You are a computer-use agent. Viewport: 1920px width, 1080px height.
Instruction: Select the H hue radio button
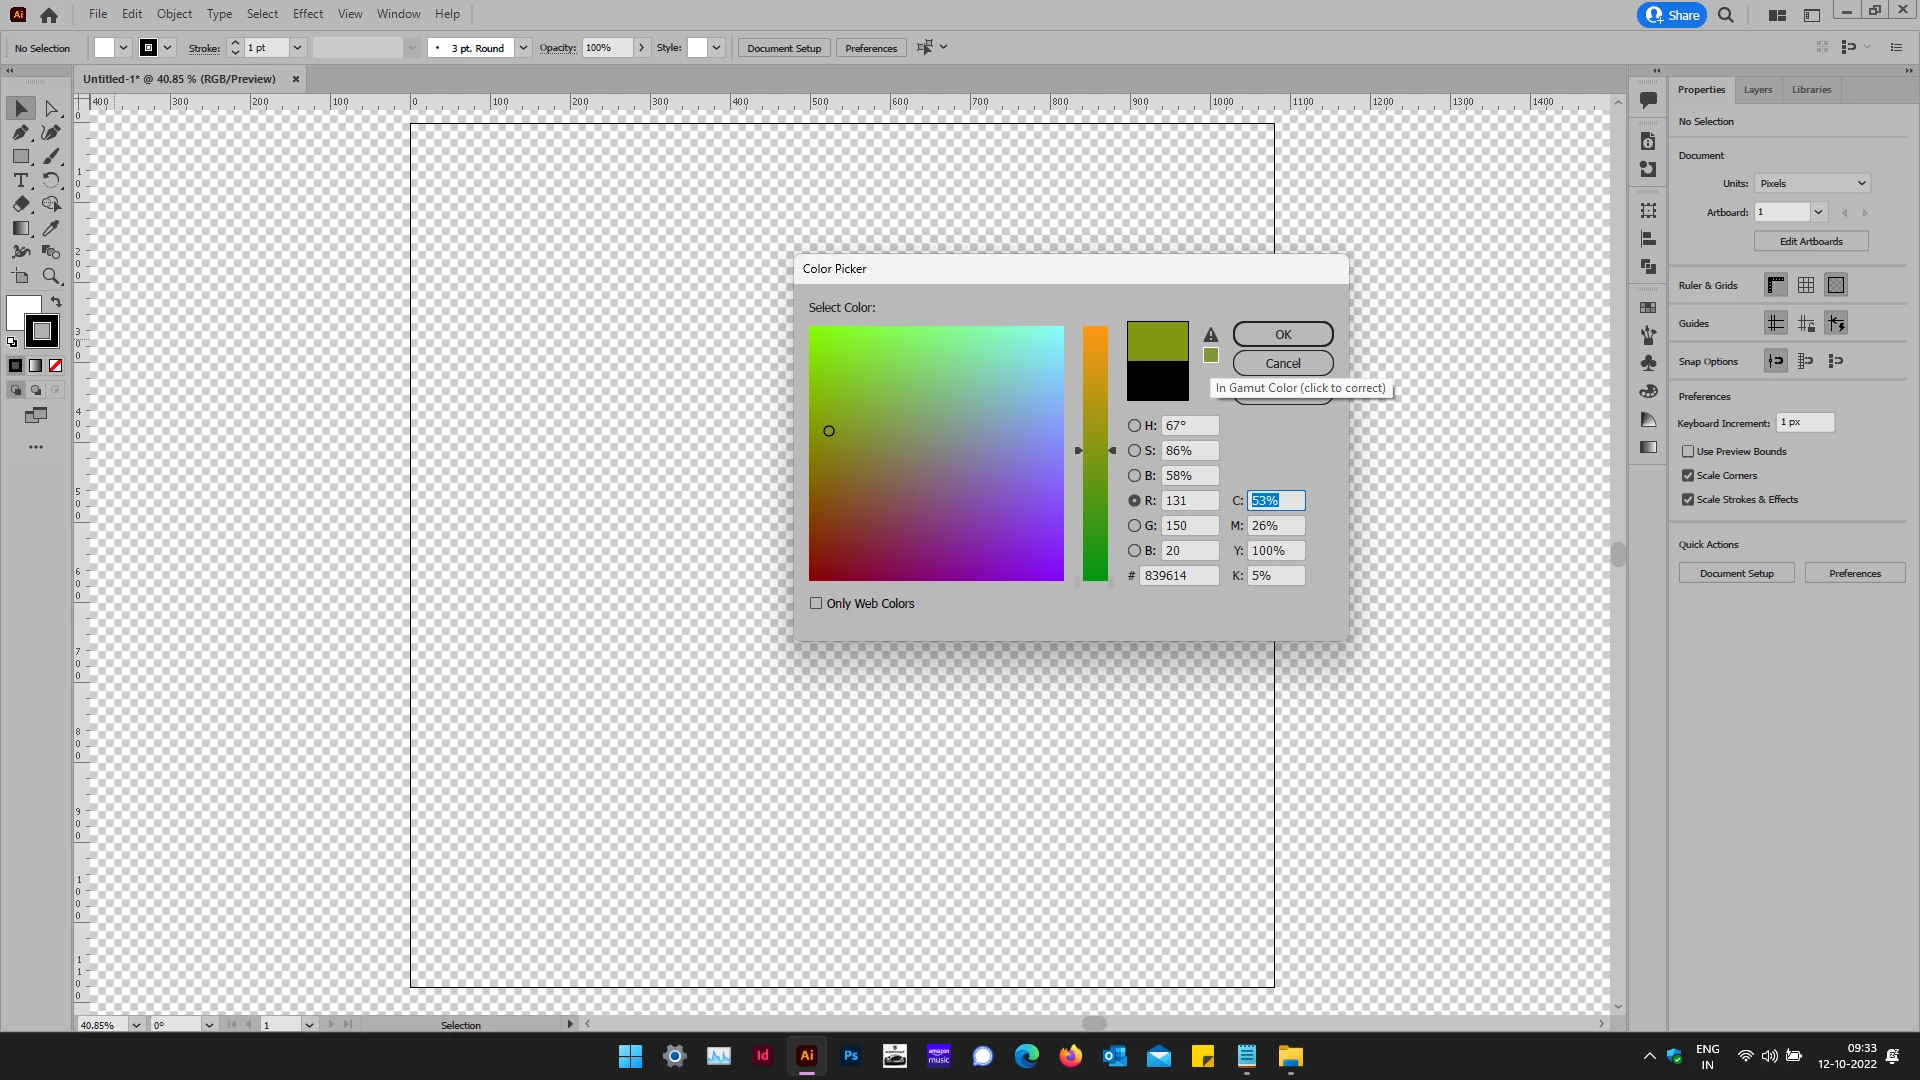point(1134,425)
